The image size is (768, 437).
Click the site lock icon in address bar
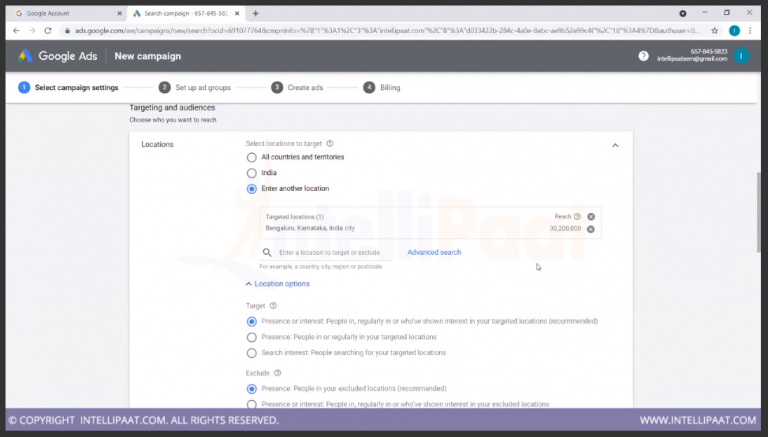pos(68,30)
